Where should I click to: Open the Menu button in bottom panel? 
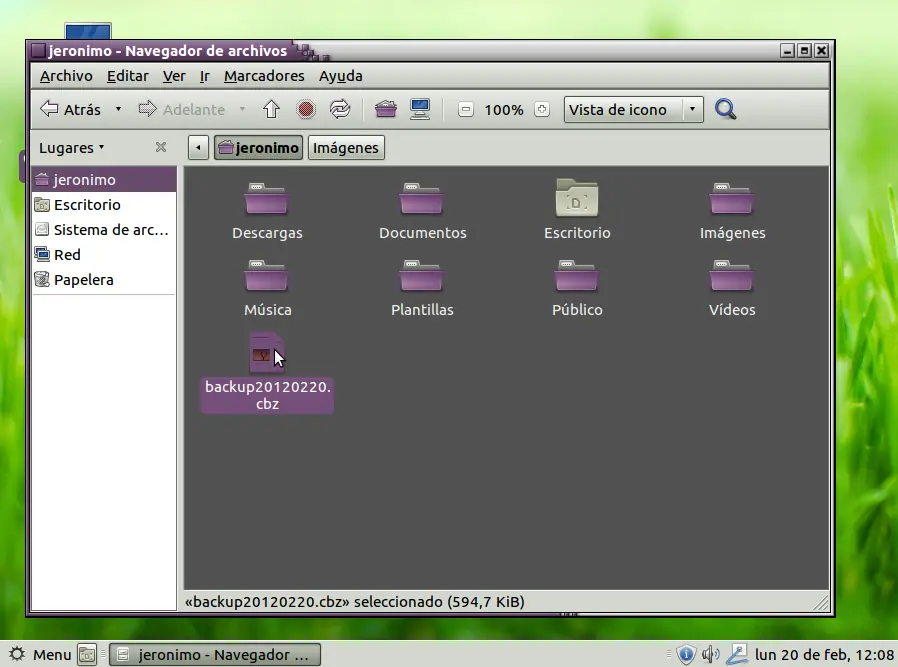point(40,654)
